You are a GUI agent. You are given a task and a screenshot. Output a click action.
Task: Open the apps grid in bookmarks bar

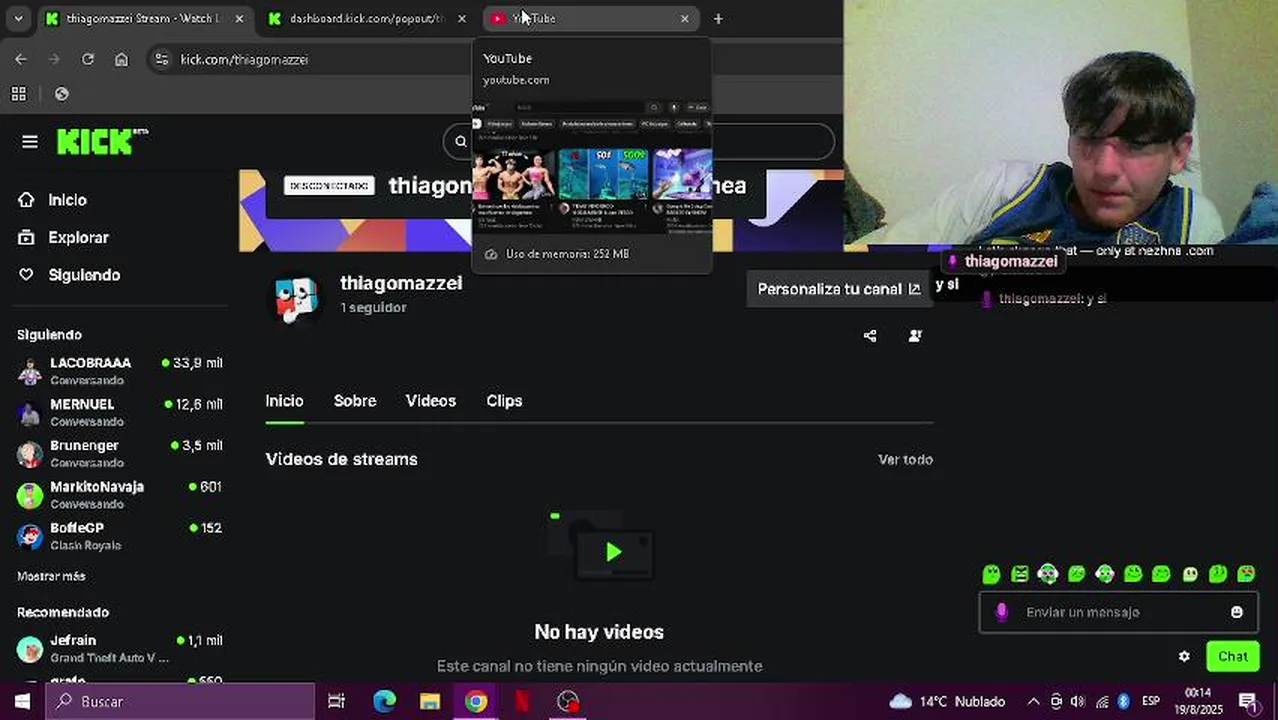click(18, 94)
